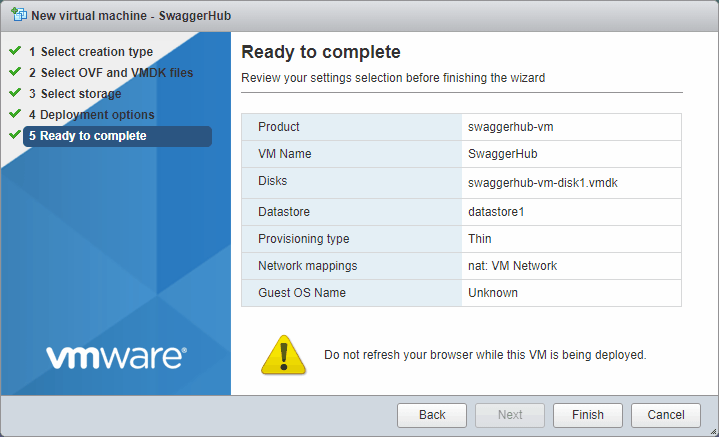Click the virtual machine icon in title bar
Screen dimensions: 719x437
18,15
